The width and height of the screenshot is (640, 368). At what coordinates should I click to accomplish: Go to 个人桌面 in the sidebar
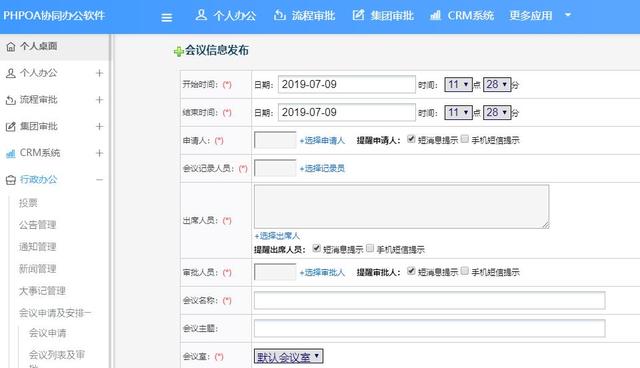(x=39, y=46)
